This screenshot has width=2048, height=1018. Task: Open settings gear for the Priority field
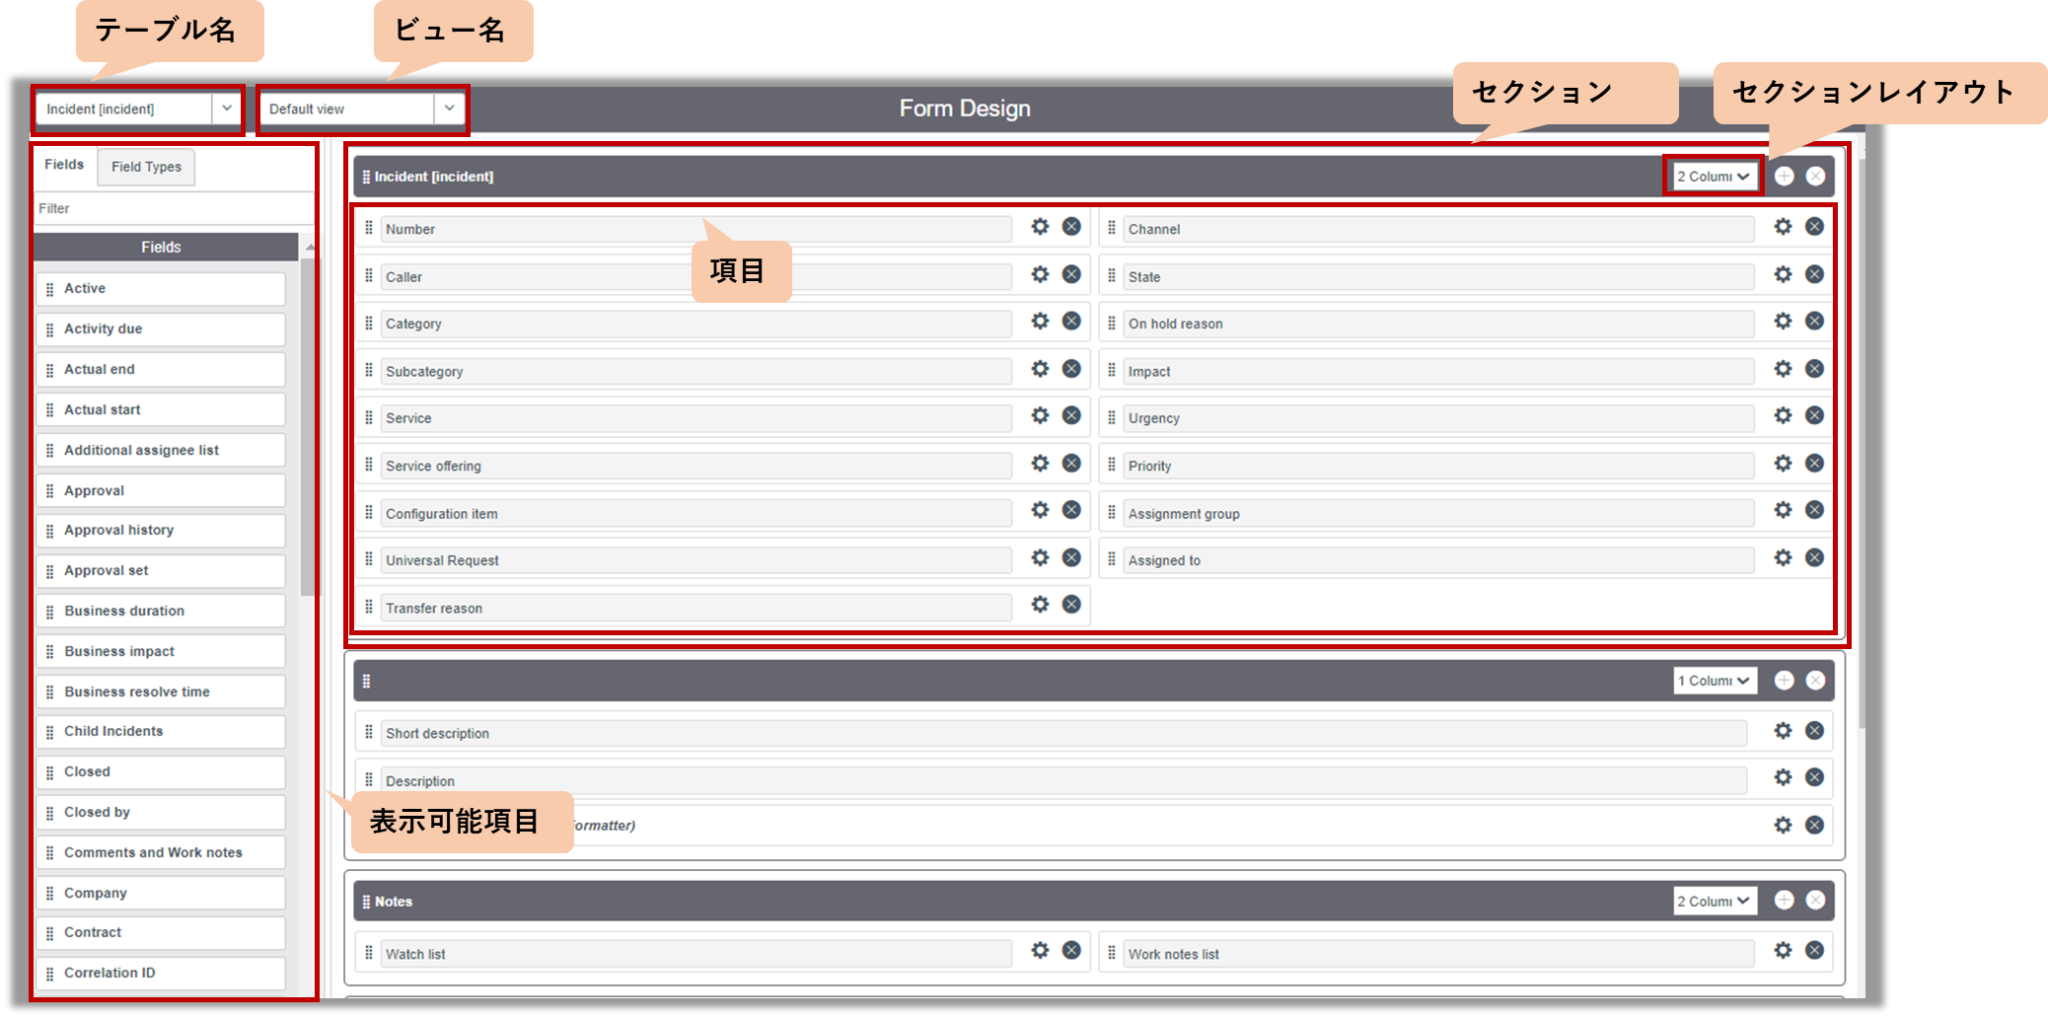(x=1782, y=463)
